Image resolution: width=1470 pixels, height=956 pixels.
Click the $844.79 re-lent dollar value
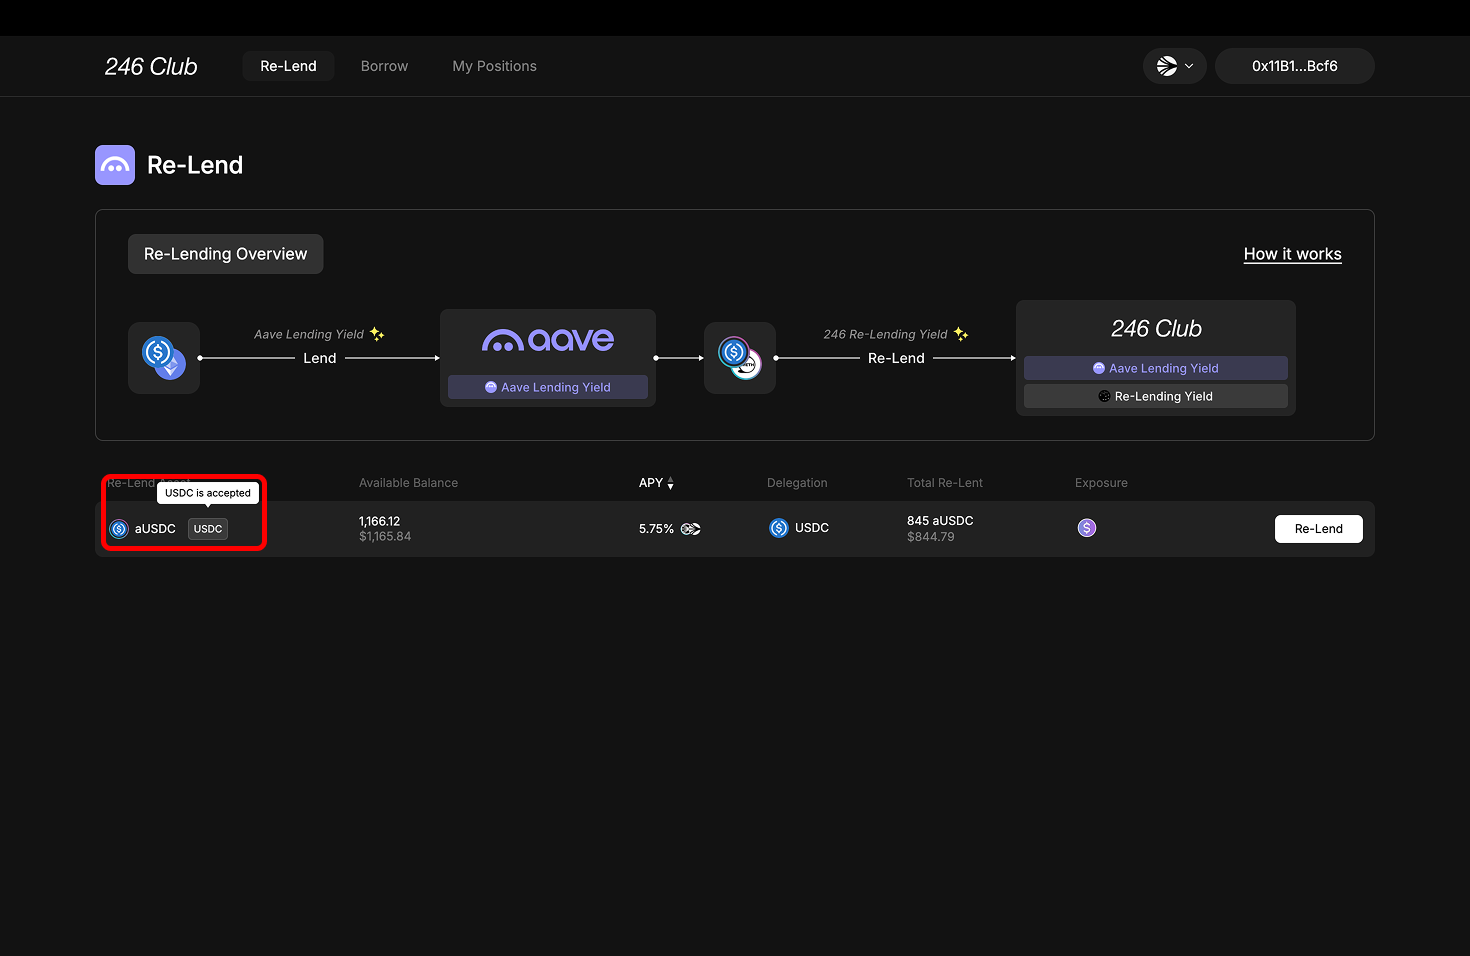pos(931,537)
